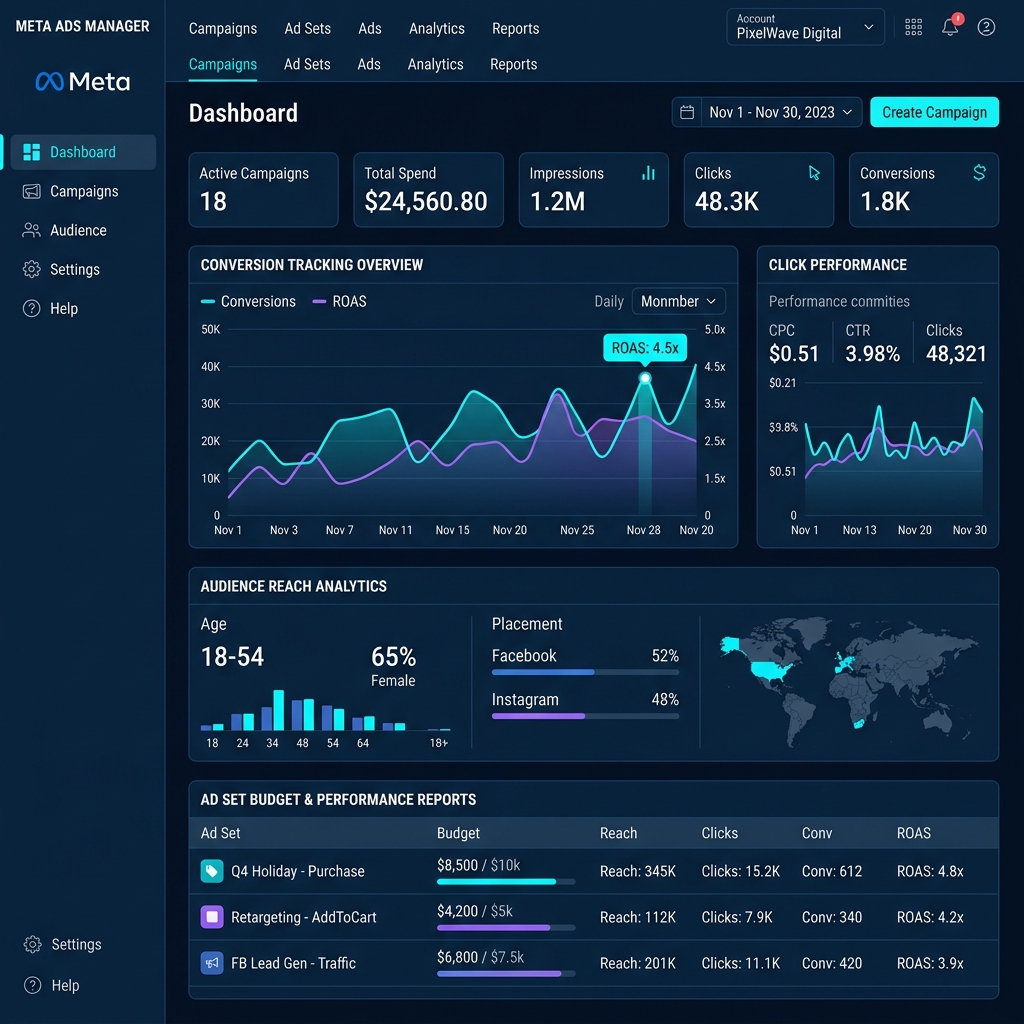The image size is (1024, 1024).
Task: Toggle the Conversions legend series
Action: click(x=248, y=301)
